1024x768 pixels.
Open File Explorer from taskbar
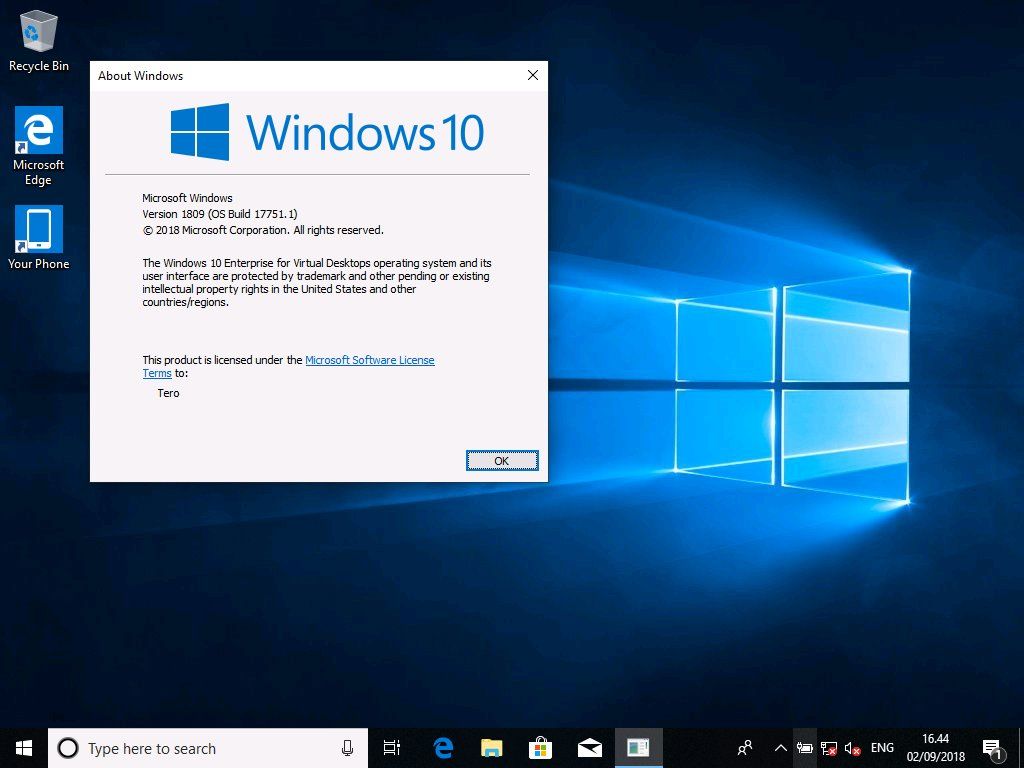pos(492,748)
